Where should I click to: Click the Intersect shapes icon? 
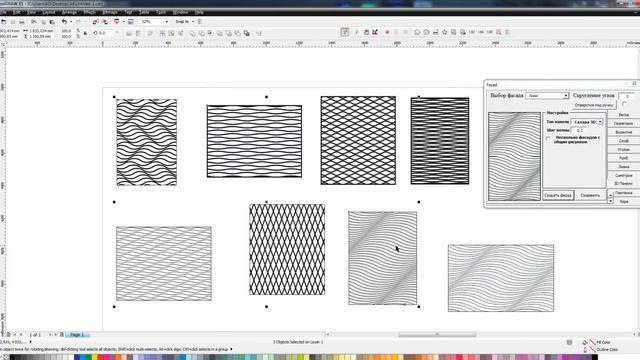click(211, 33)
